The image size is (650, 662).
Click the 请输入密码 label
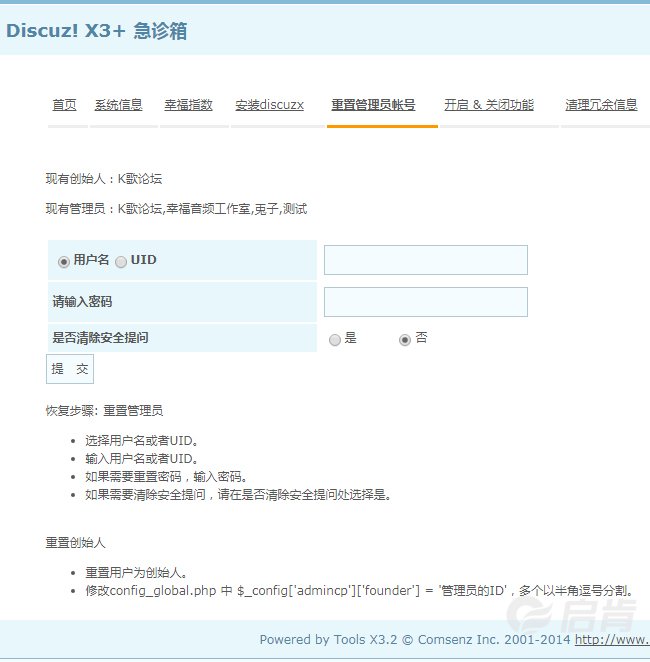(x=82, y=301)
